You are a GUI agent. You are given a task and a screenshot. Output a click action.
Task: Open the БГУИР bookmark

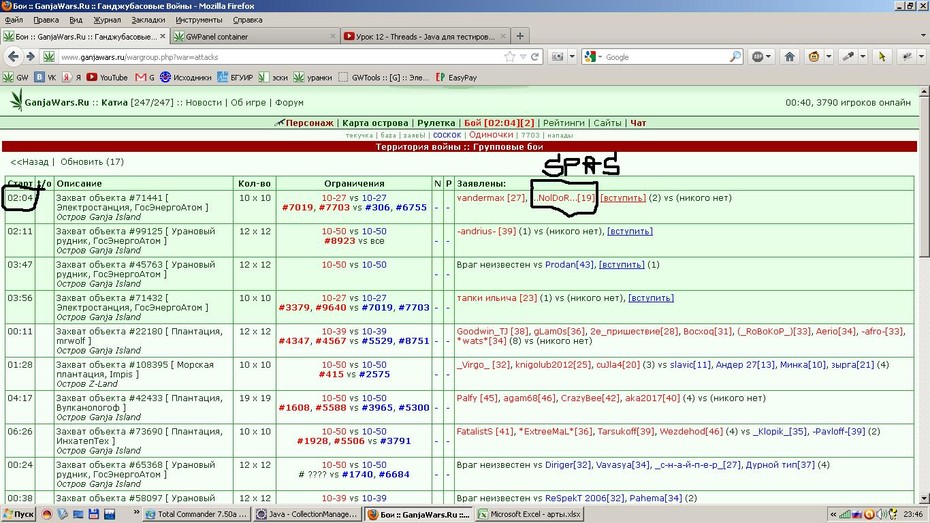235,77
